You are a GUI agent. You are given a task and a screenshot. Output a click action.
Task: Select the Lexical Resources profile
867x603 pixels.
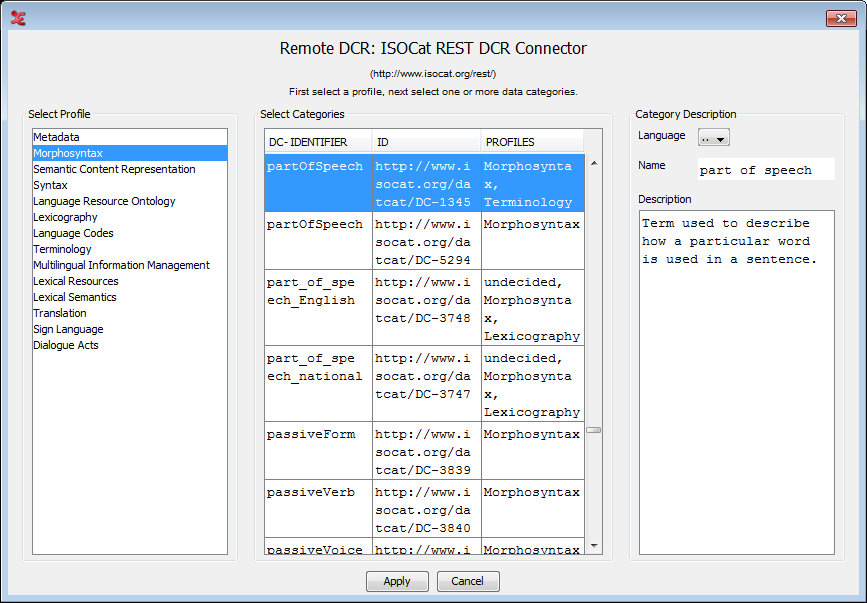(129, 281)
